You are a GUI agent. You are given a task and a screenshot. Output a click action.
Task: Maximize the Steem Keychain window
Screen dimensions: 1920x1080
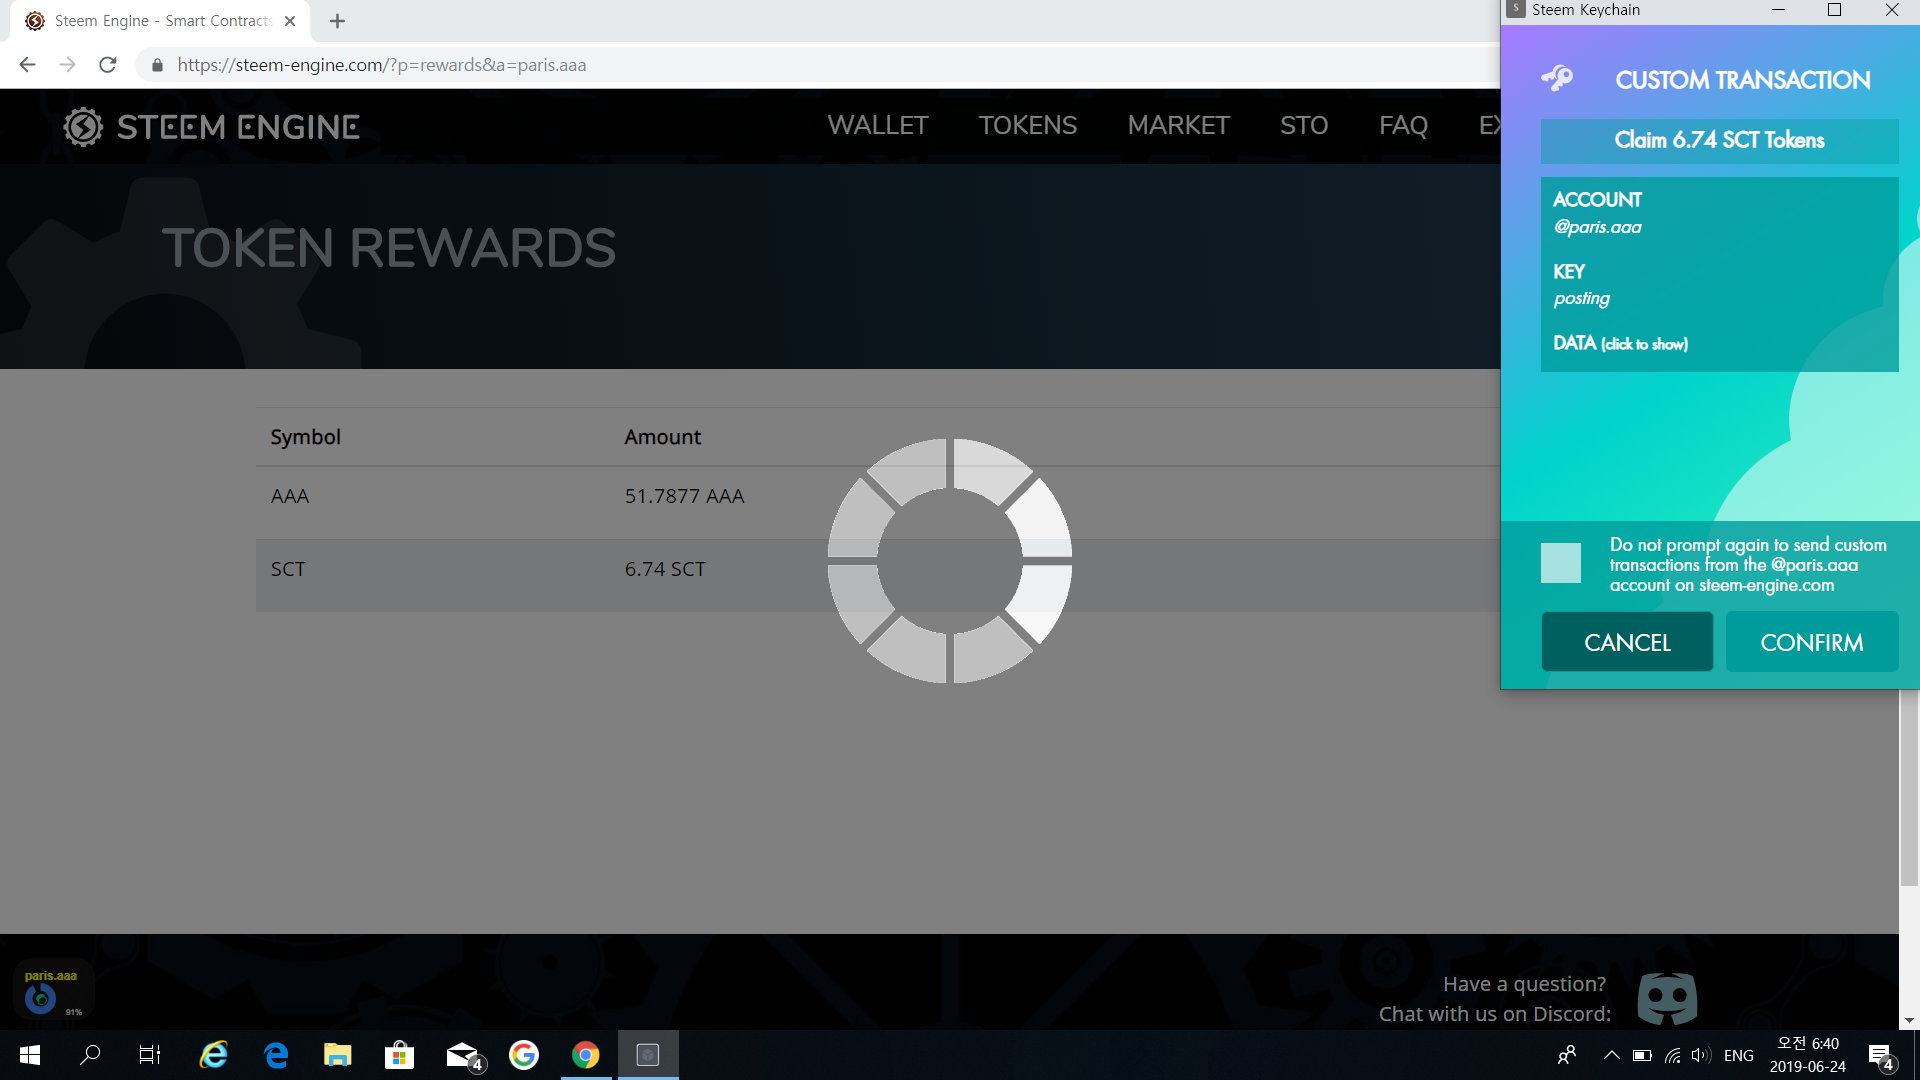[1834, 10]
